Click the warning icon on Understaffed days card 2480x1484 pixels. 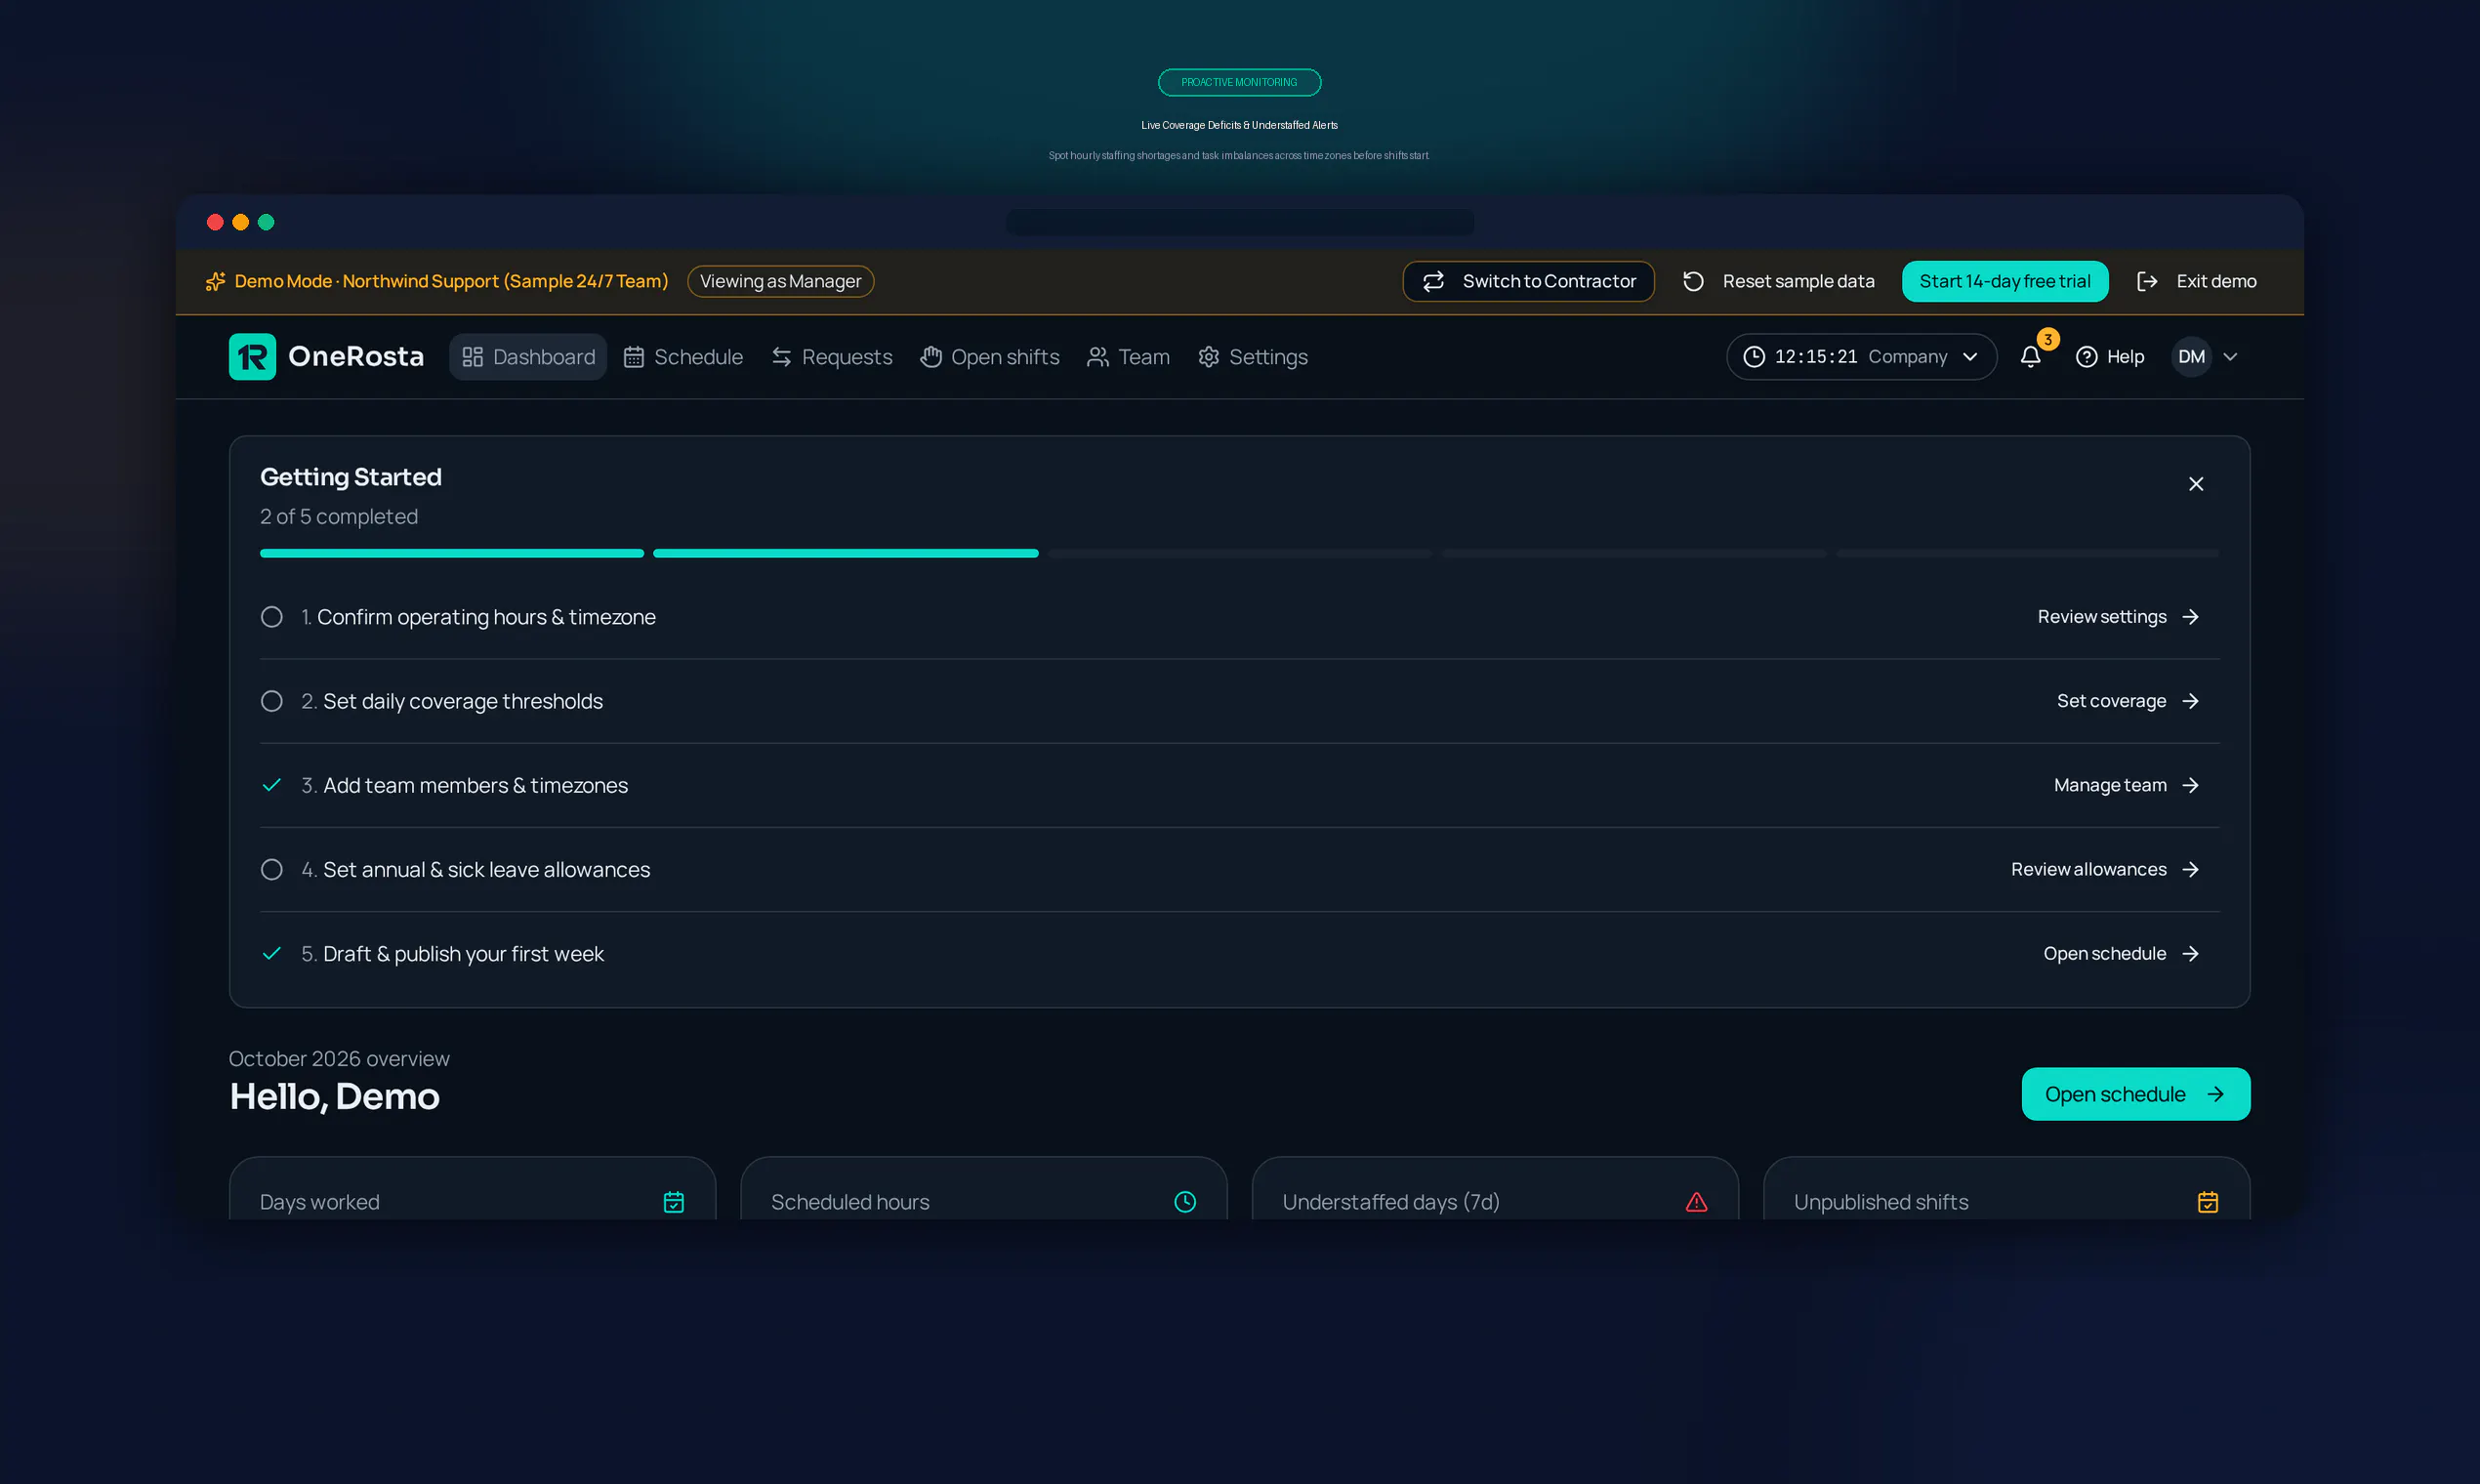(1696, 1202)
